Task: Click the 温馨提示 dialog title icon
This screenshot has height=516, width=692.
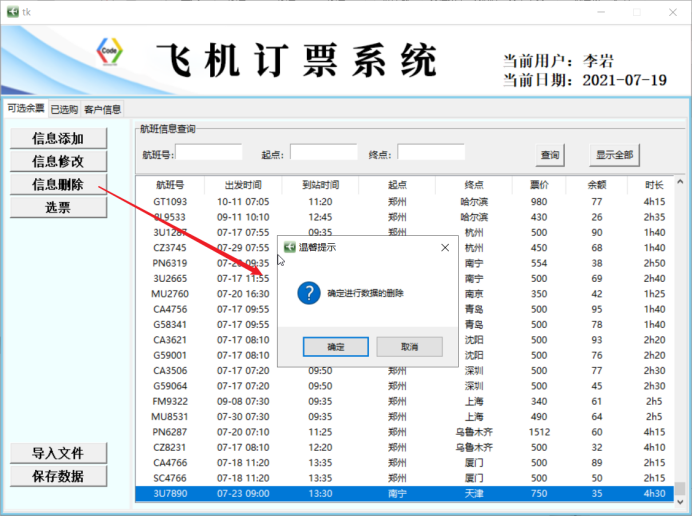Action: pos(289,247)
